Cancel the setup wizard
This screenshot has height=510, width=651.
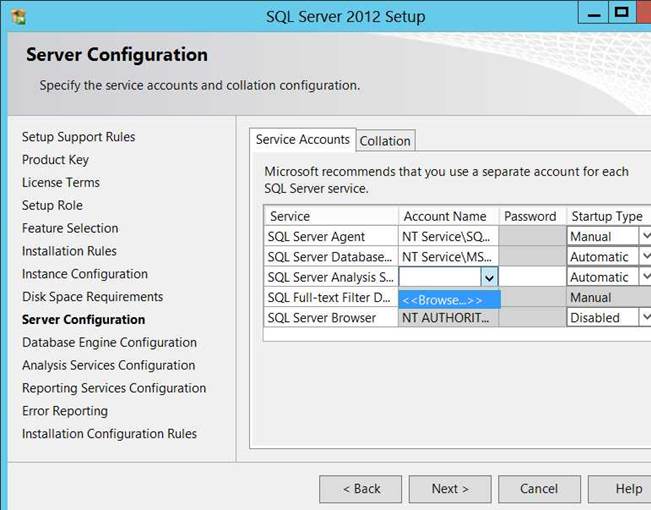[539, 489]
